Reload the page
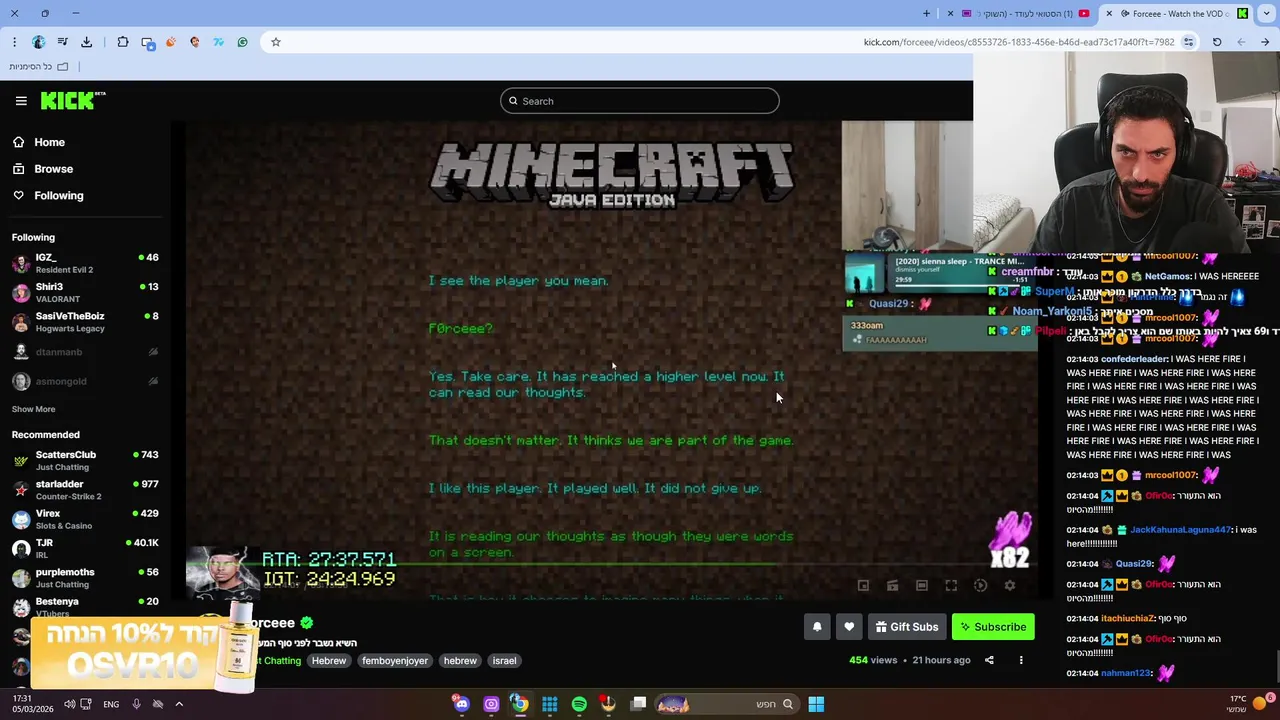 click(1217, 42)
